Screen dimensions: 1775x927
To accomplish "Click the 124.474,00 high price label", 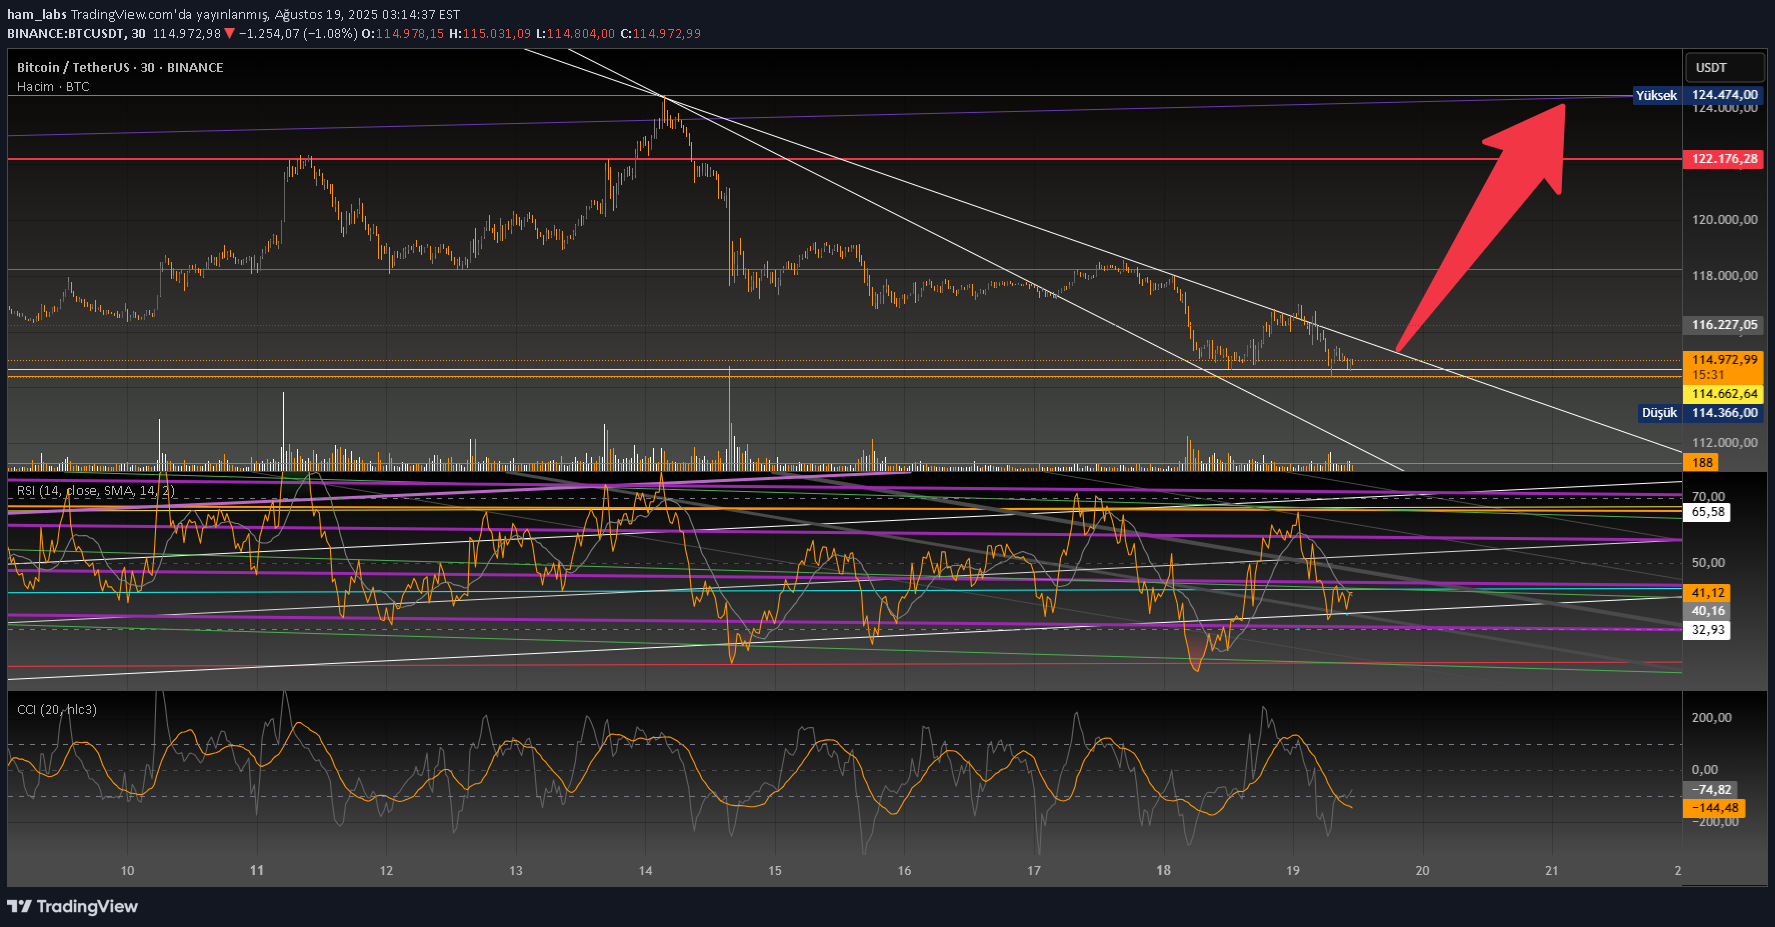I will (1724, 95).
